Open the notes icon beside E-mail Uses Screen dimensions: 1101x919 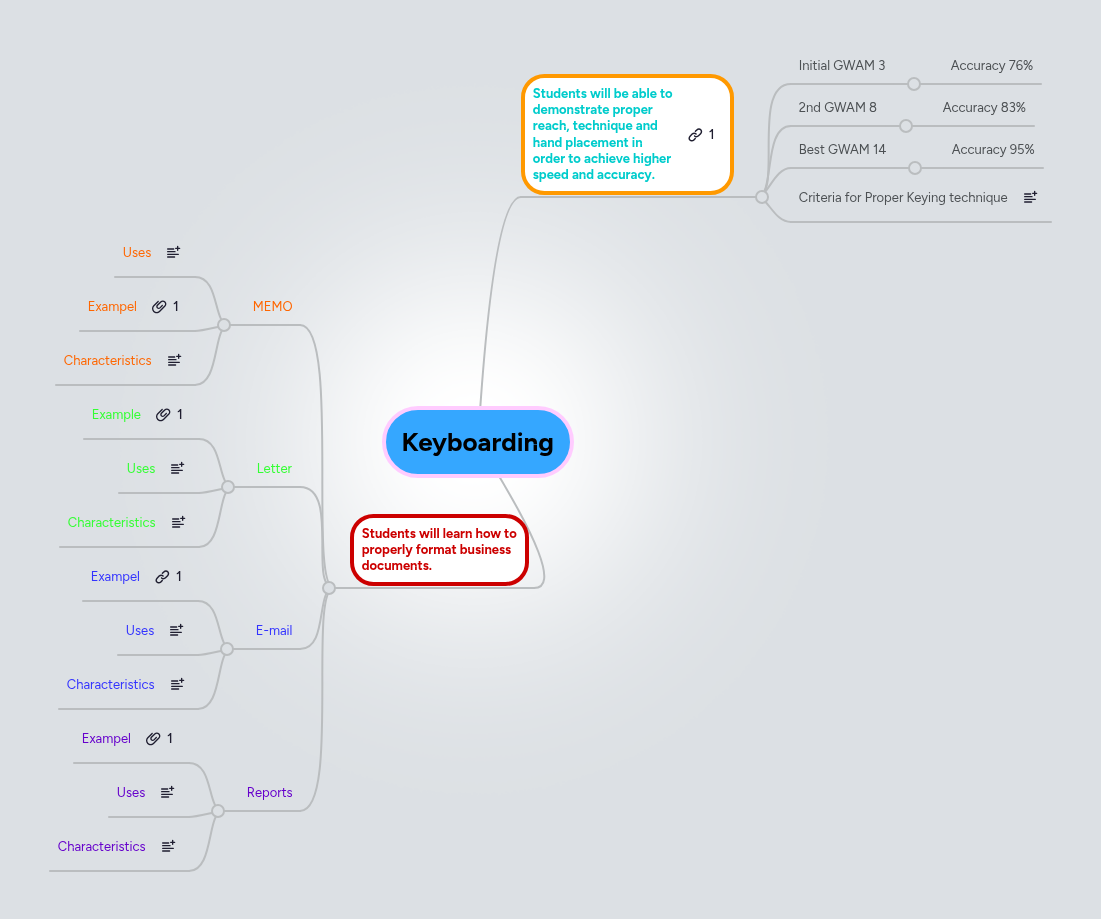176,630
